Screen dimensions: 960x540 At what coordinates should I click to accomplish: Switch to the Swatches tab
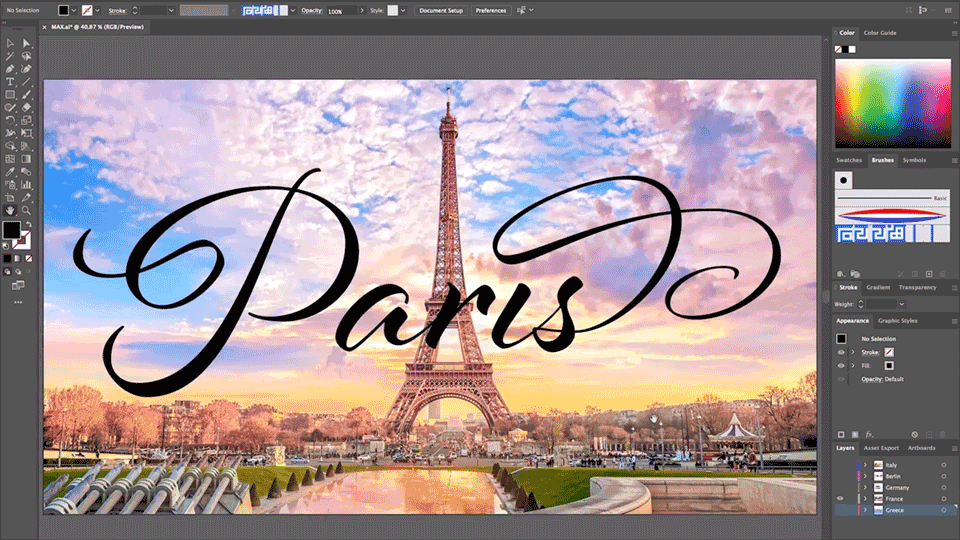(849, 160)
